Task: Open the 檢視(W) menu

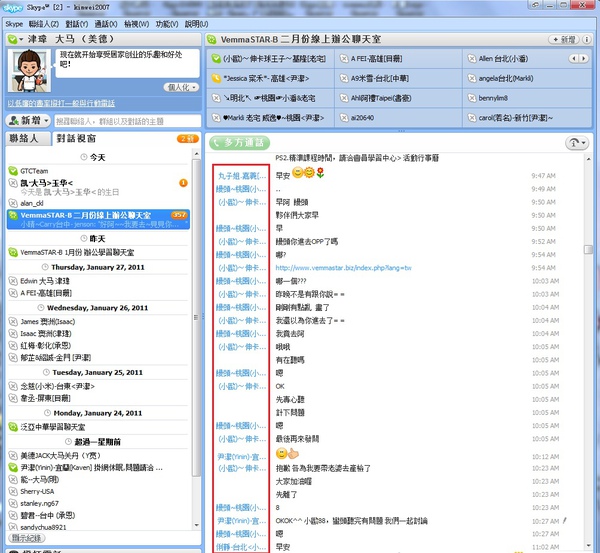Action: 137,24
